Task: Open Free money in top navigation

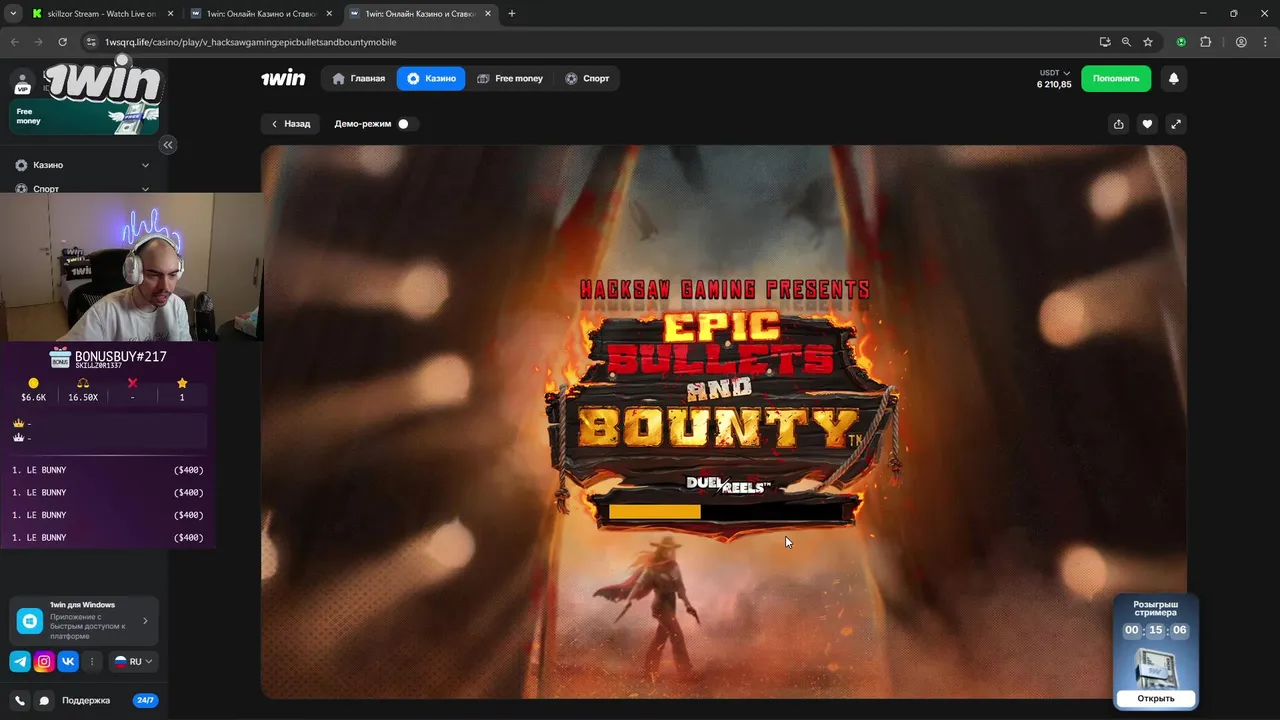Action: 509,78
